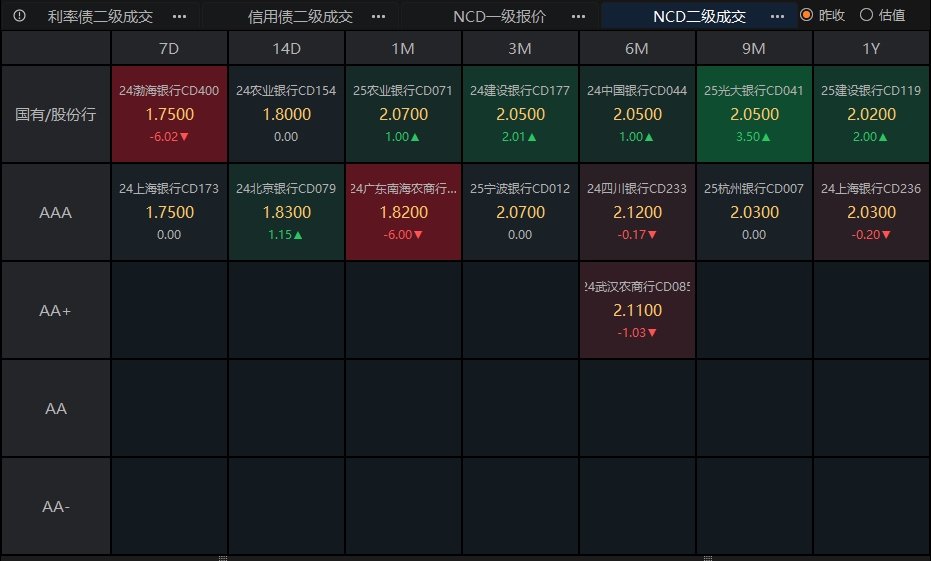Screen dimensions: 931x561
Task: Click the 24北京银行CD079 cell
Action: point(286,212)
